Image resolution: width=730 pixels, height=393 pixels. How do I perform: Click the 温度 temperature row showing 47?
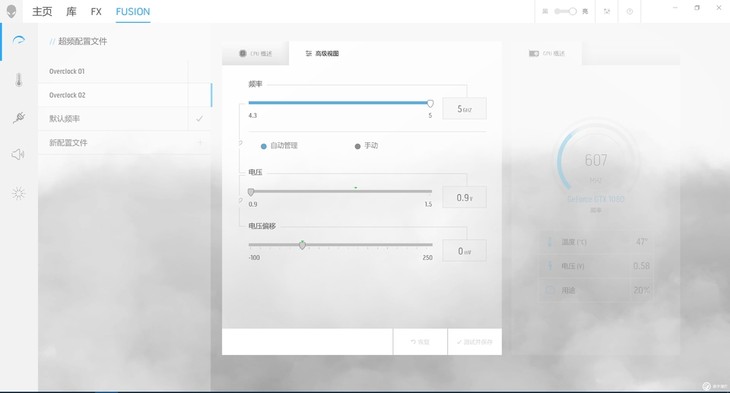pyautogui.click(x=596, y=242)
